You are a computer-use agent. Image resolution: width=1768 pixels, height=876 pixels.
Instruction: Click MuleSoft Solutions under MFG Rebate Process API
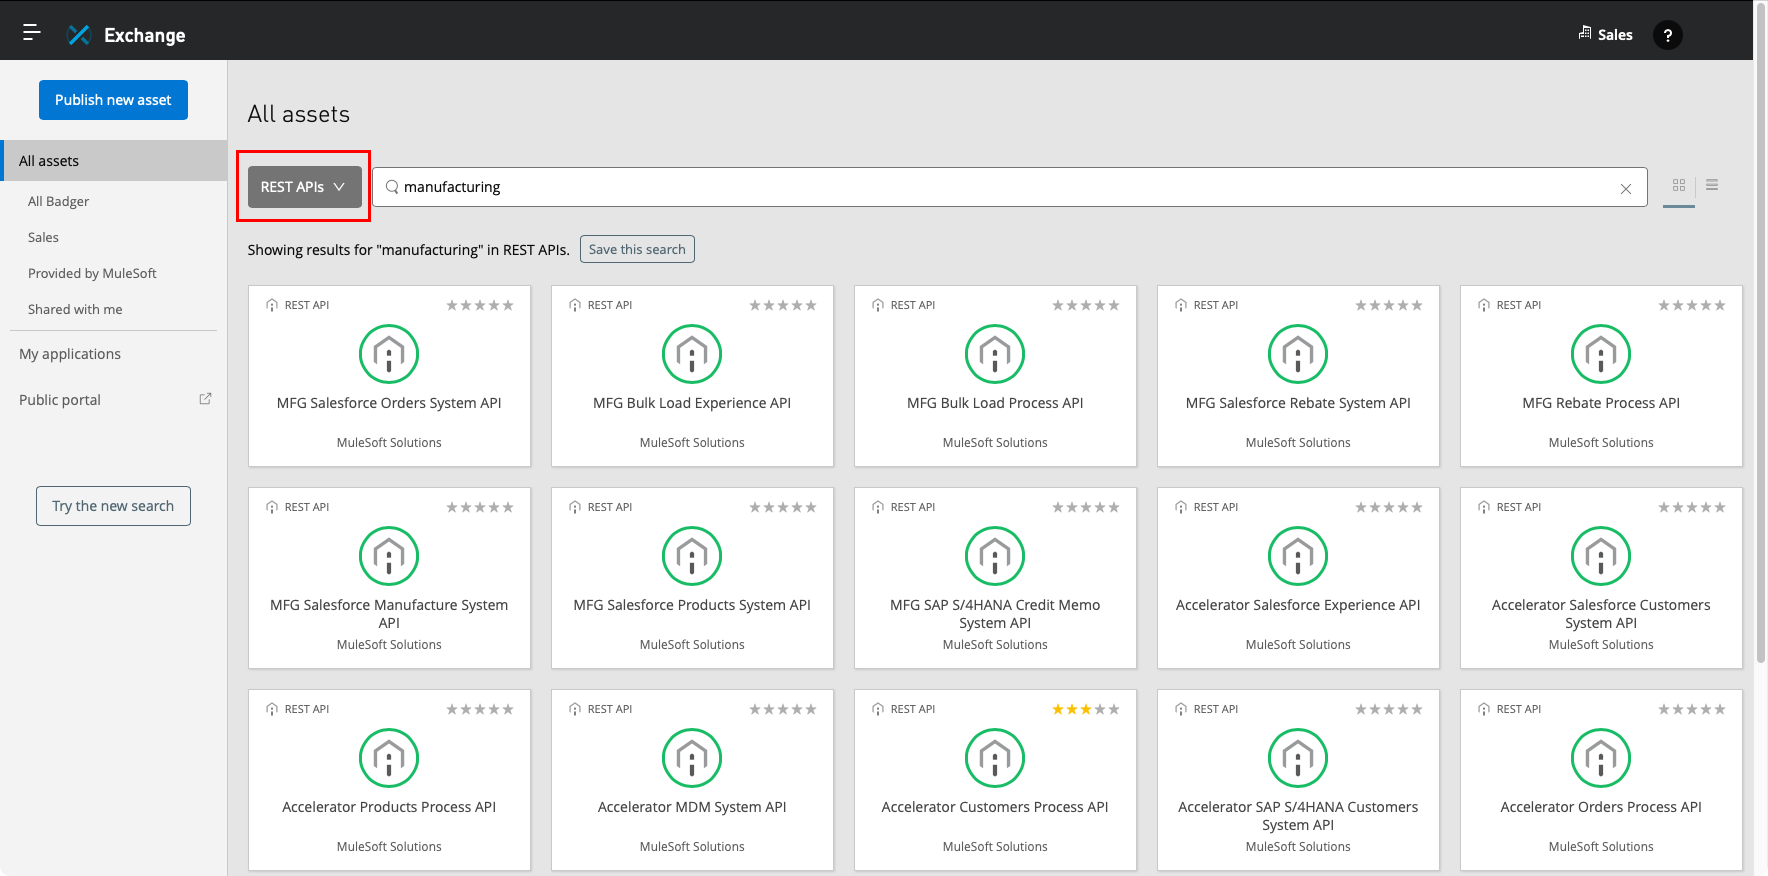tap(1601, 442)
